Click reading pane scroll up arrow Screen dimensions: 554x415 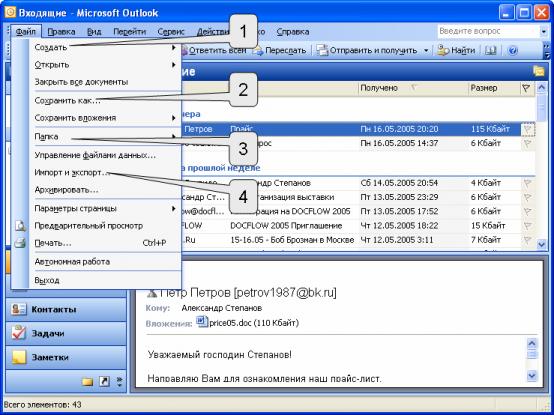(x=532, y=343)
